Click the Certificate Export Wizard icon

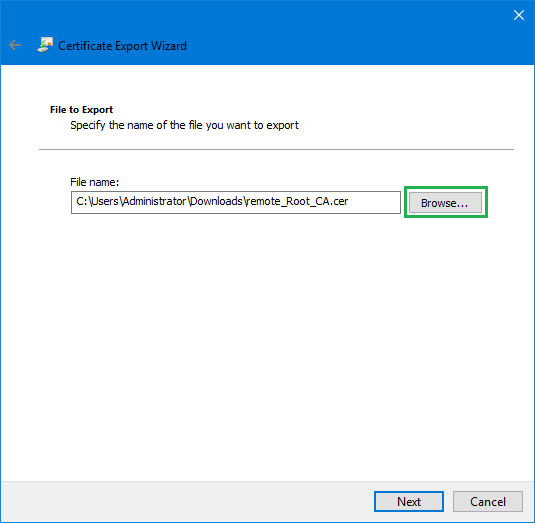[x=45, y=45]
